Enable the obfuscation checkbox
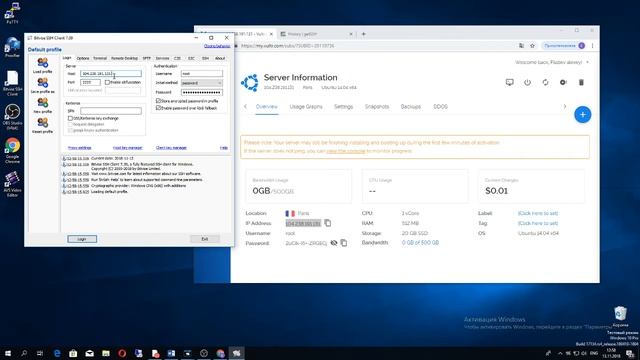 [107, 82]
